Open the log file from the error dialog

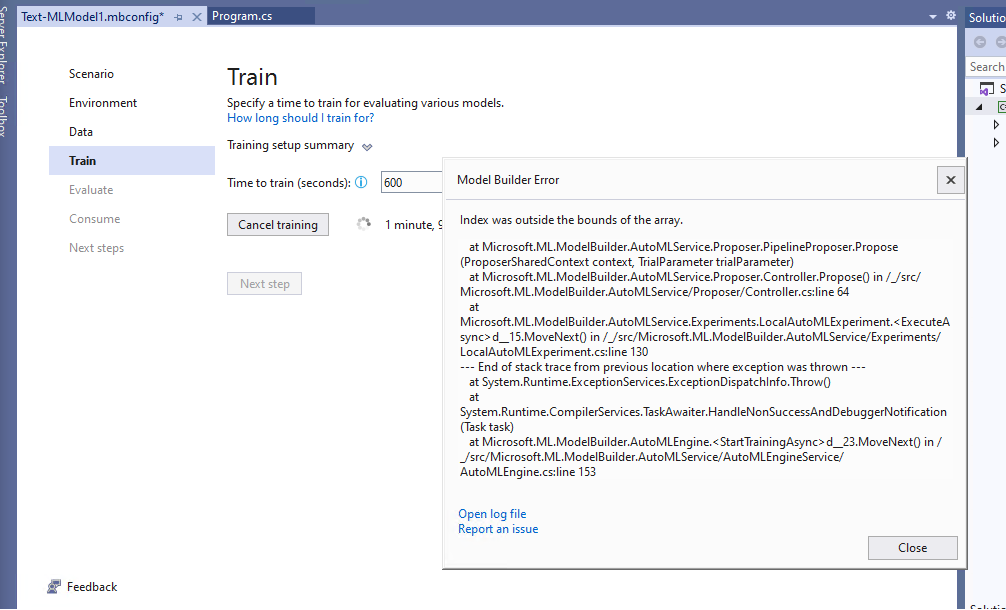[491, 513]
